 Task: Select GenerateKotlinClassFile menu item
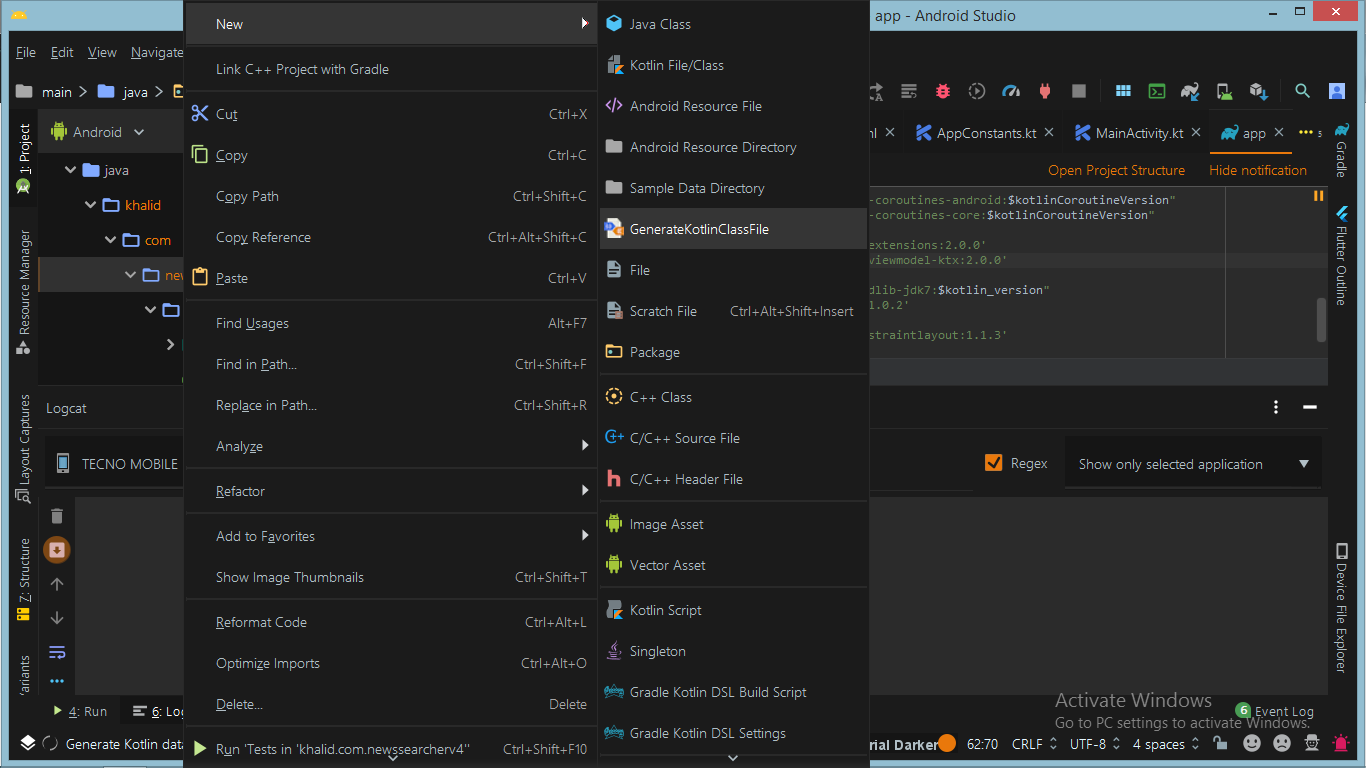click(x=733, y=229)
